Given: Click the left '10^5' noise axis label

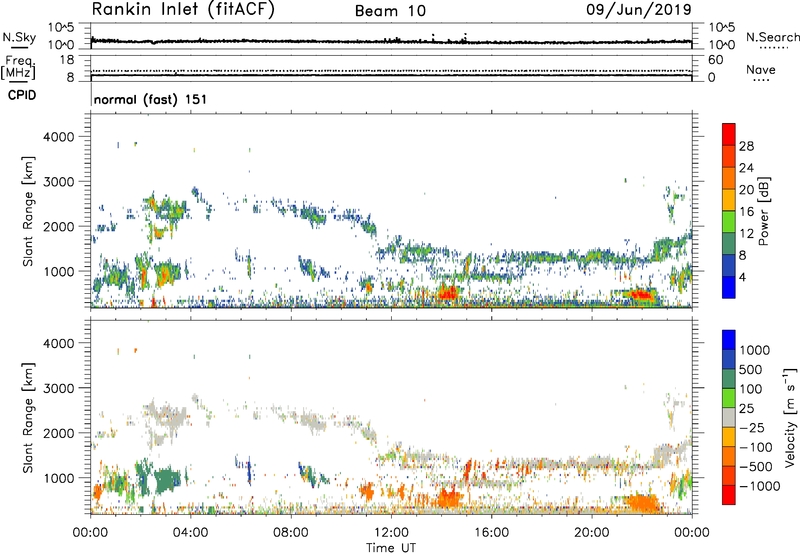Looking at the screenshot, I should [x=61, y=28].
